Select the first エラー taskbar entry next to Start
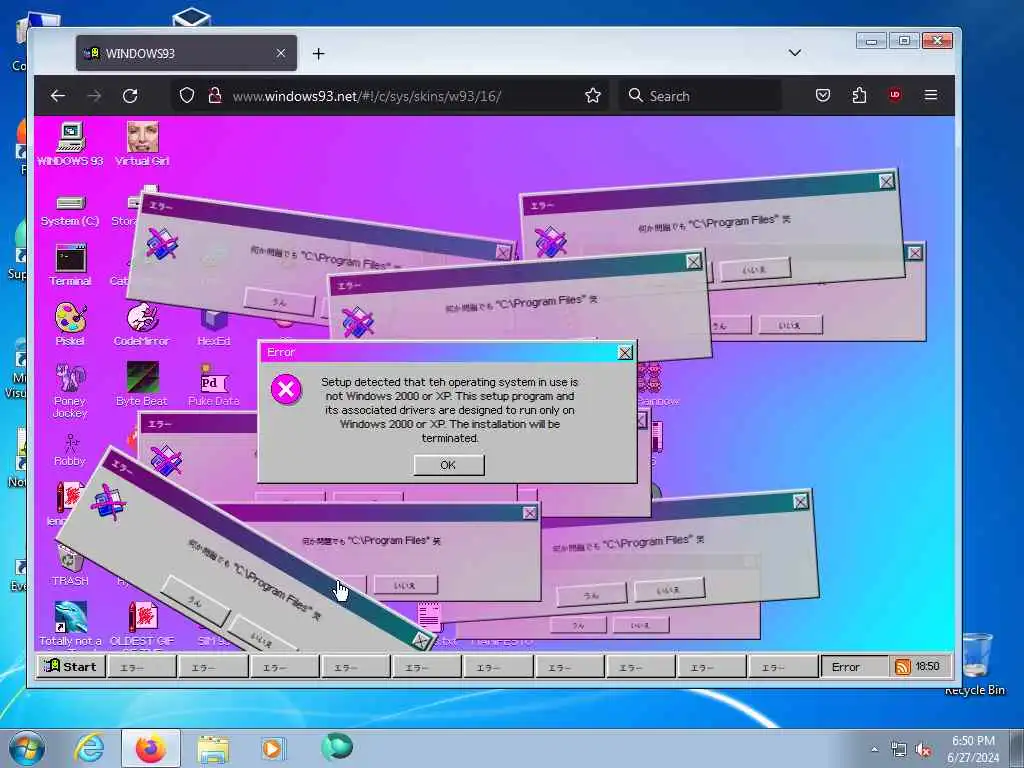Image resolution: width=1024 pixels, height=768 pixels. [142, 667]
